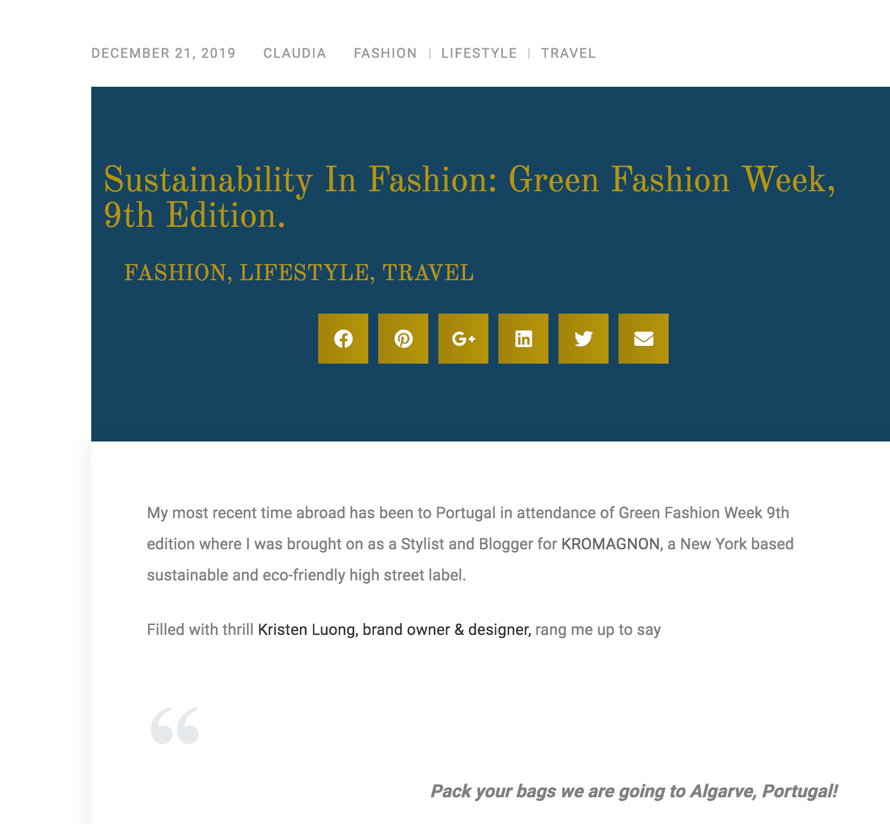Click the large quotation mark icon
This screenshot has height=824, width=890.
(175, 726)
